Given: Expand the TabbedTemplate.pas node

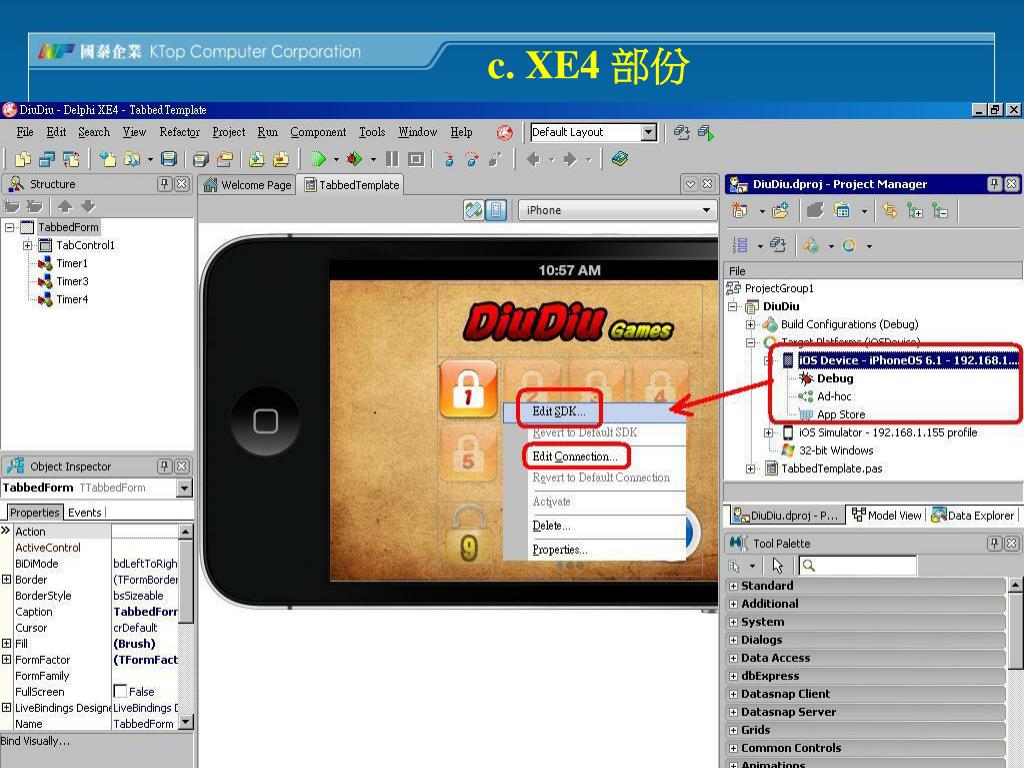Looking at the screenshot, I should 750,469.
